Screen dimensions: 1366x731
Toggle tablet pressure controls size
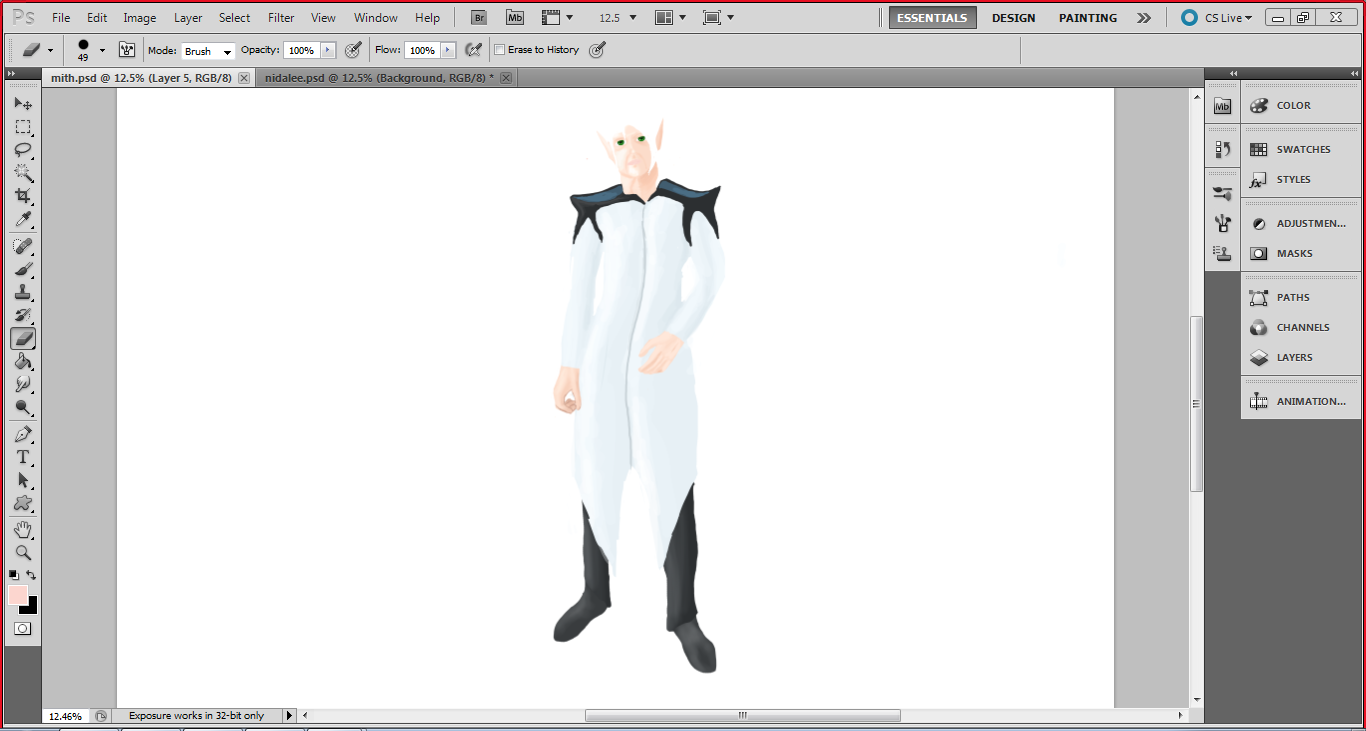(597, 50)
